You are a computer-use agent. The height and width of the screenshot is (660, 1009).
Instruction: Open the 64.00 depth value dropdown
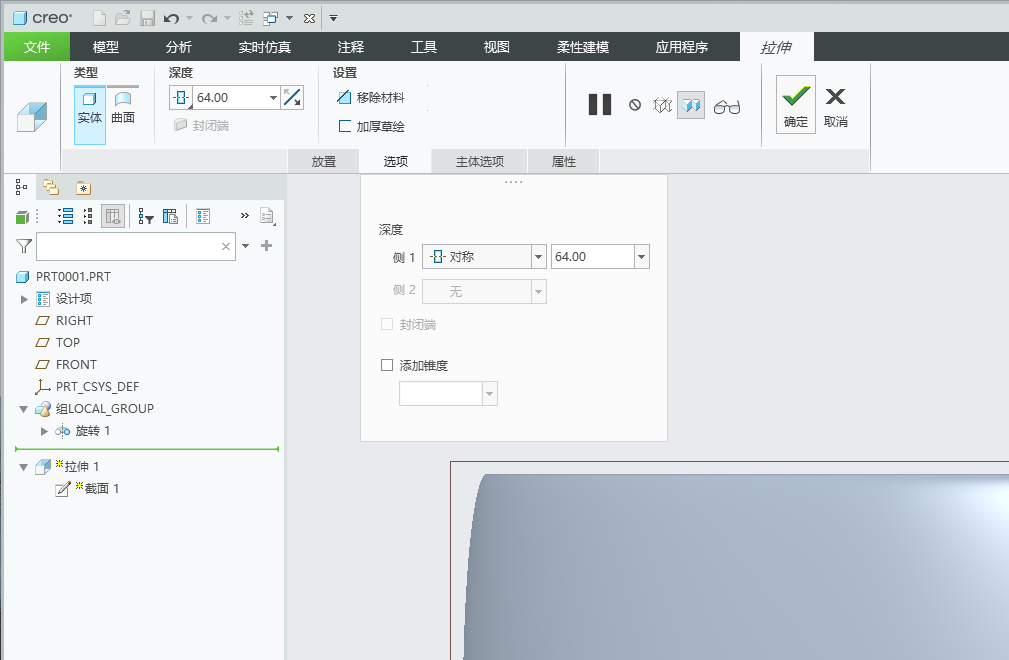pyautogui.click(x=640, y=256)
